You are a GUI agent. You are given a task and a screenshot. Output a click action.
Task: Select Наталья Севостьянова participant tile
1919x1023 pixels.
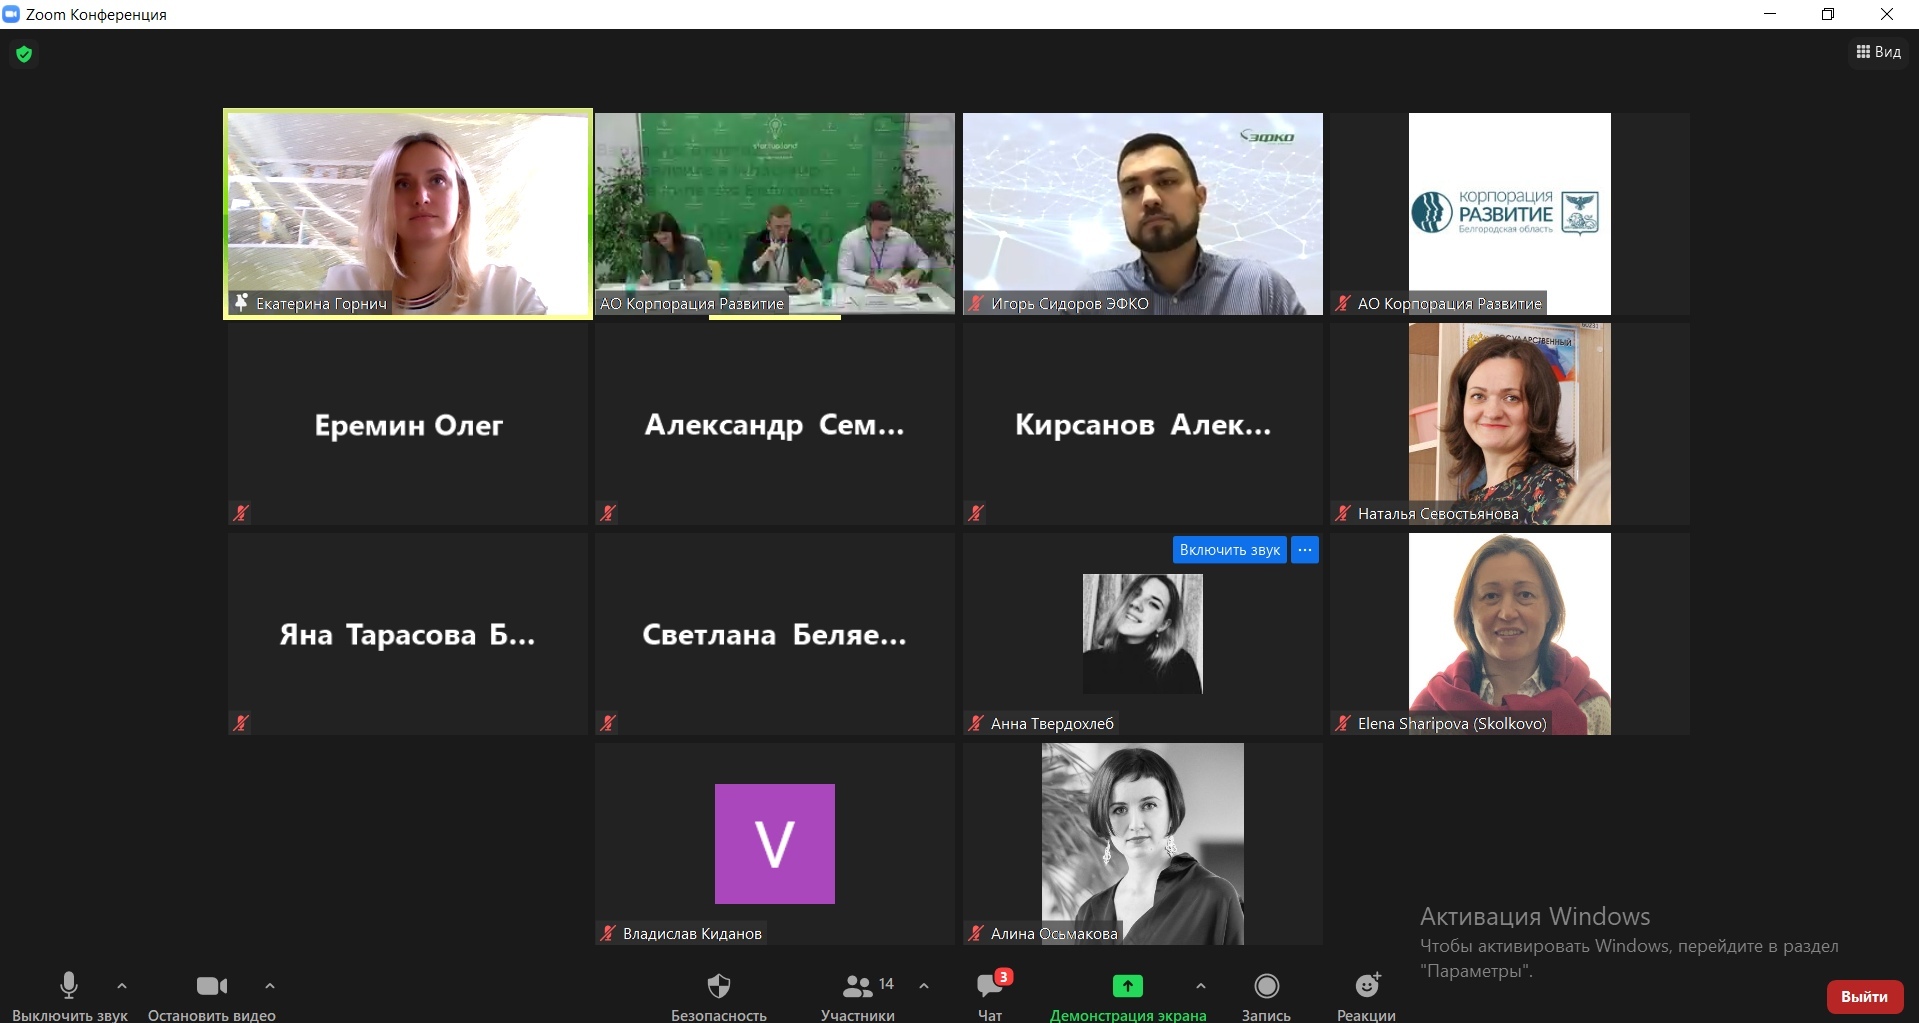pyautogui.click(x=1510, y=424)
